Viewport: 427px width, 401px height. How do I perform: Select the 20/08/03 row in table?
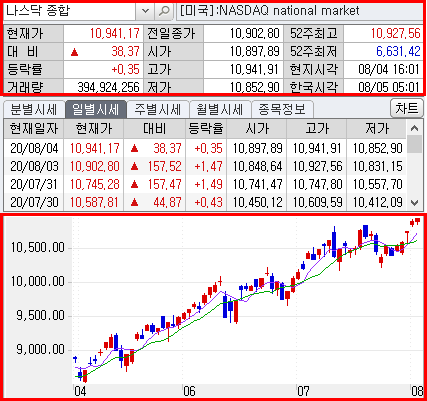pos(205,166)
